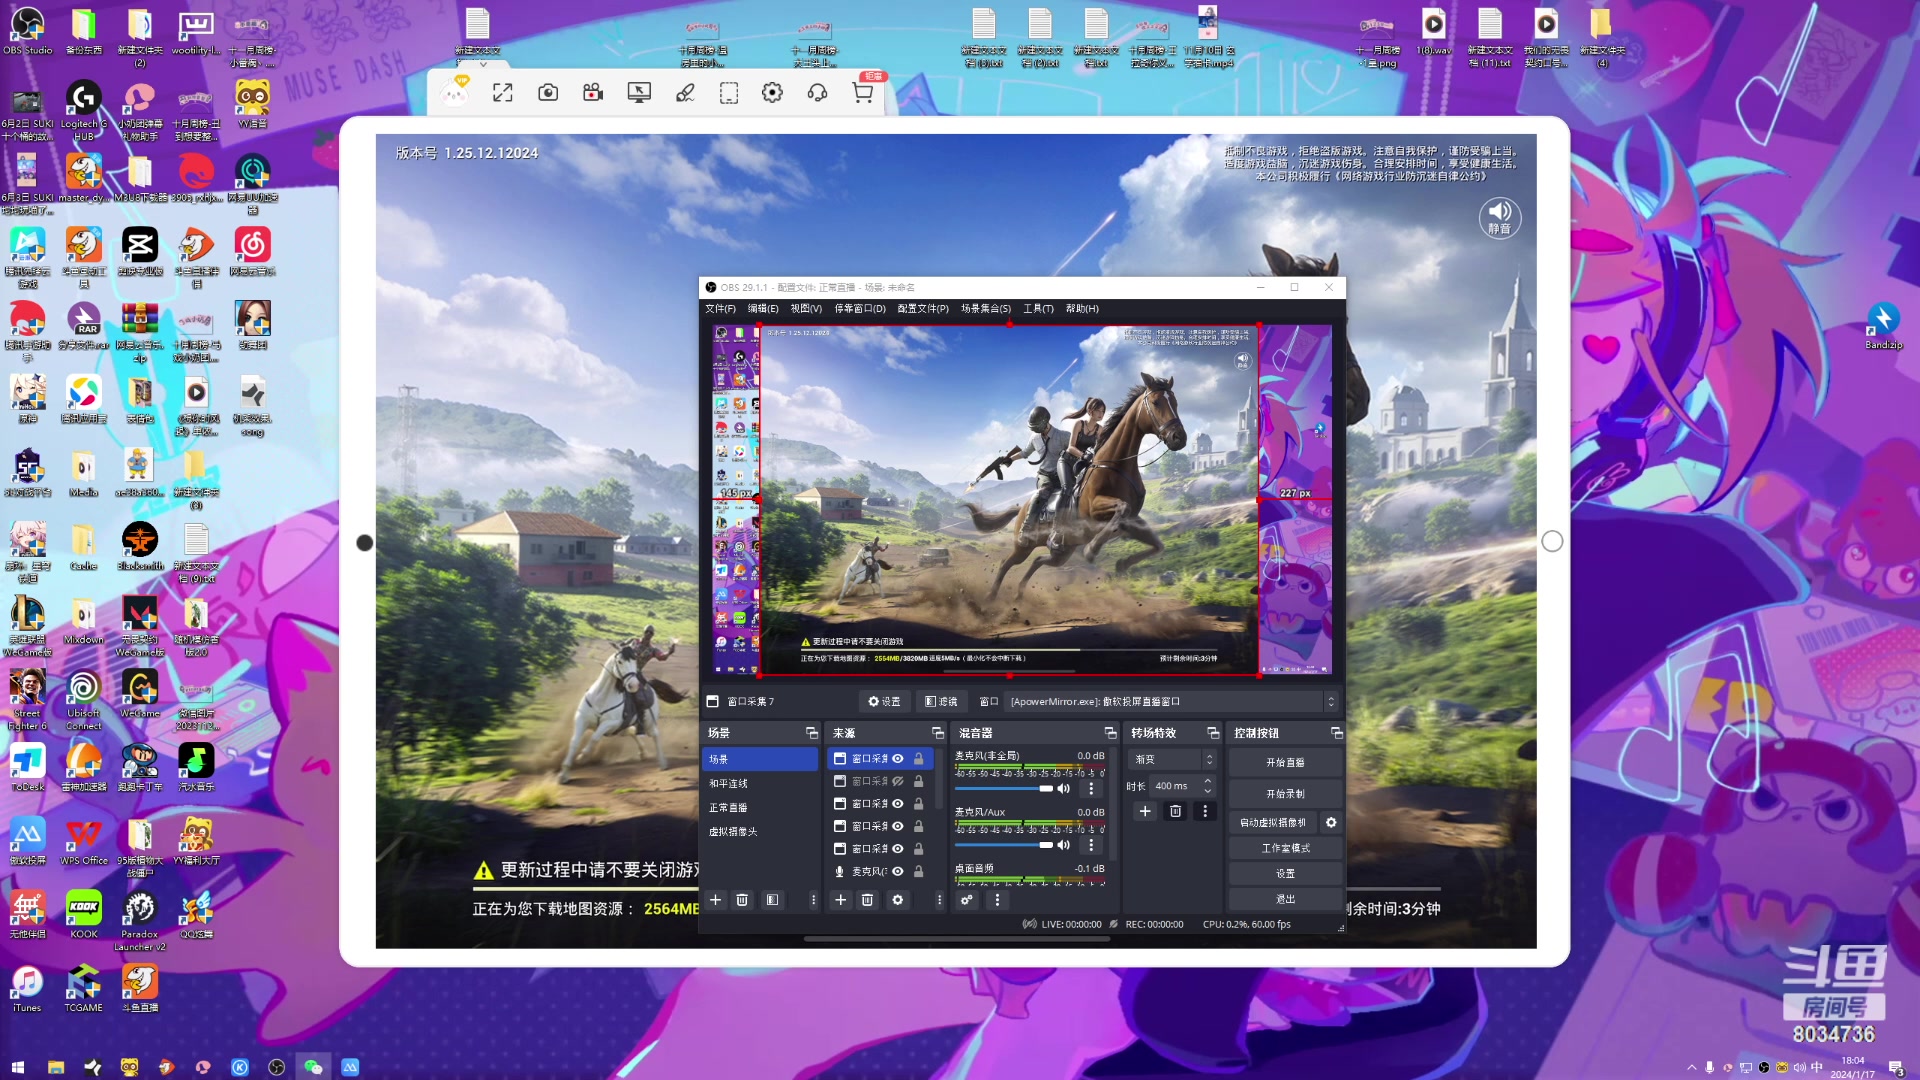
Task: Toggle lock on selected 窗口采集 source
Action: click(x=918, y=759)
